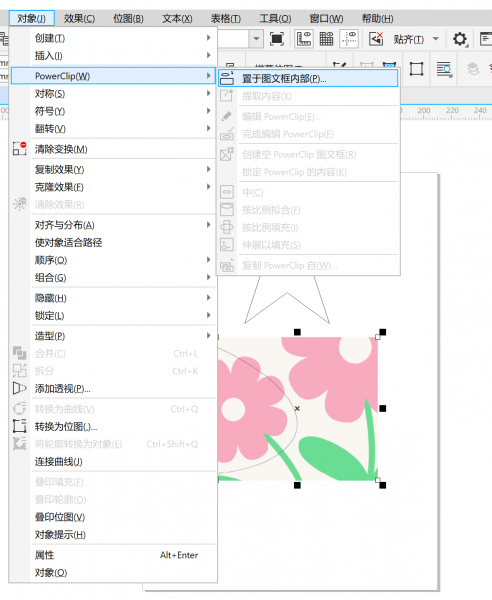The height and width of the screenshot is (600, 492).
Task: Click the center X marker of selection
Action: click(297, 409)
